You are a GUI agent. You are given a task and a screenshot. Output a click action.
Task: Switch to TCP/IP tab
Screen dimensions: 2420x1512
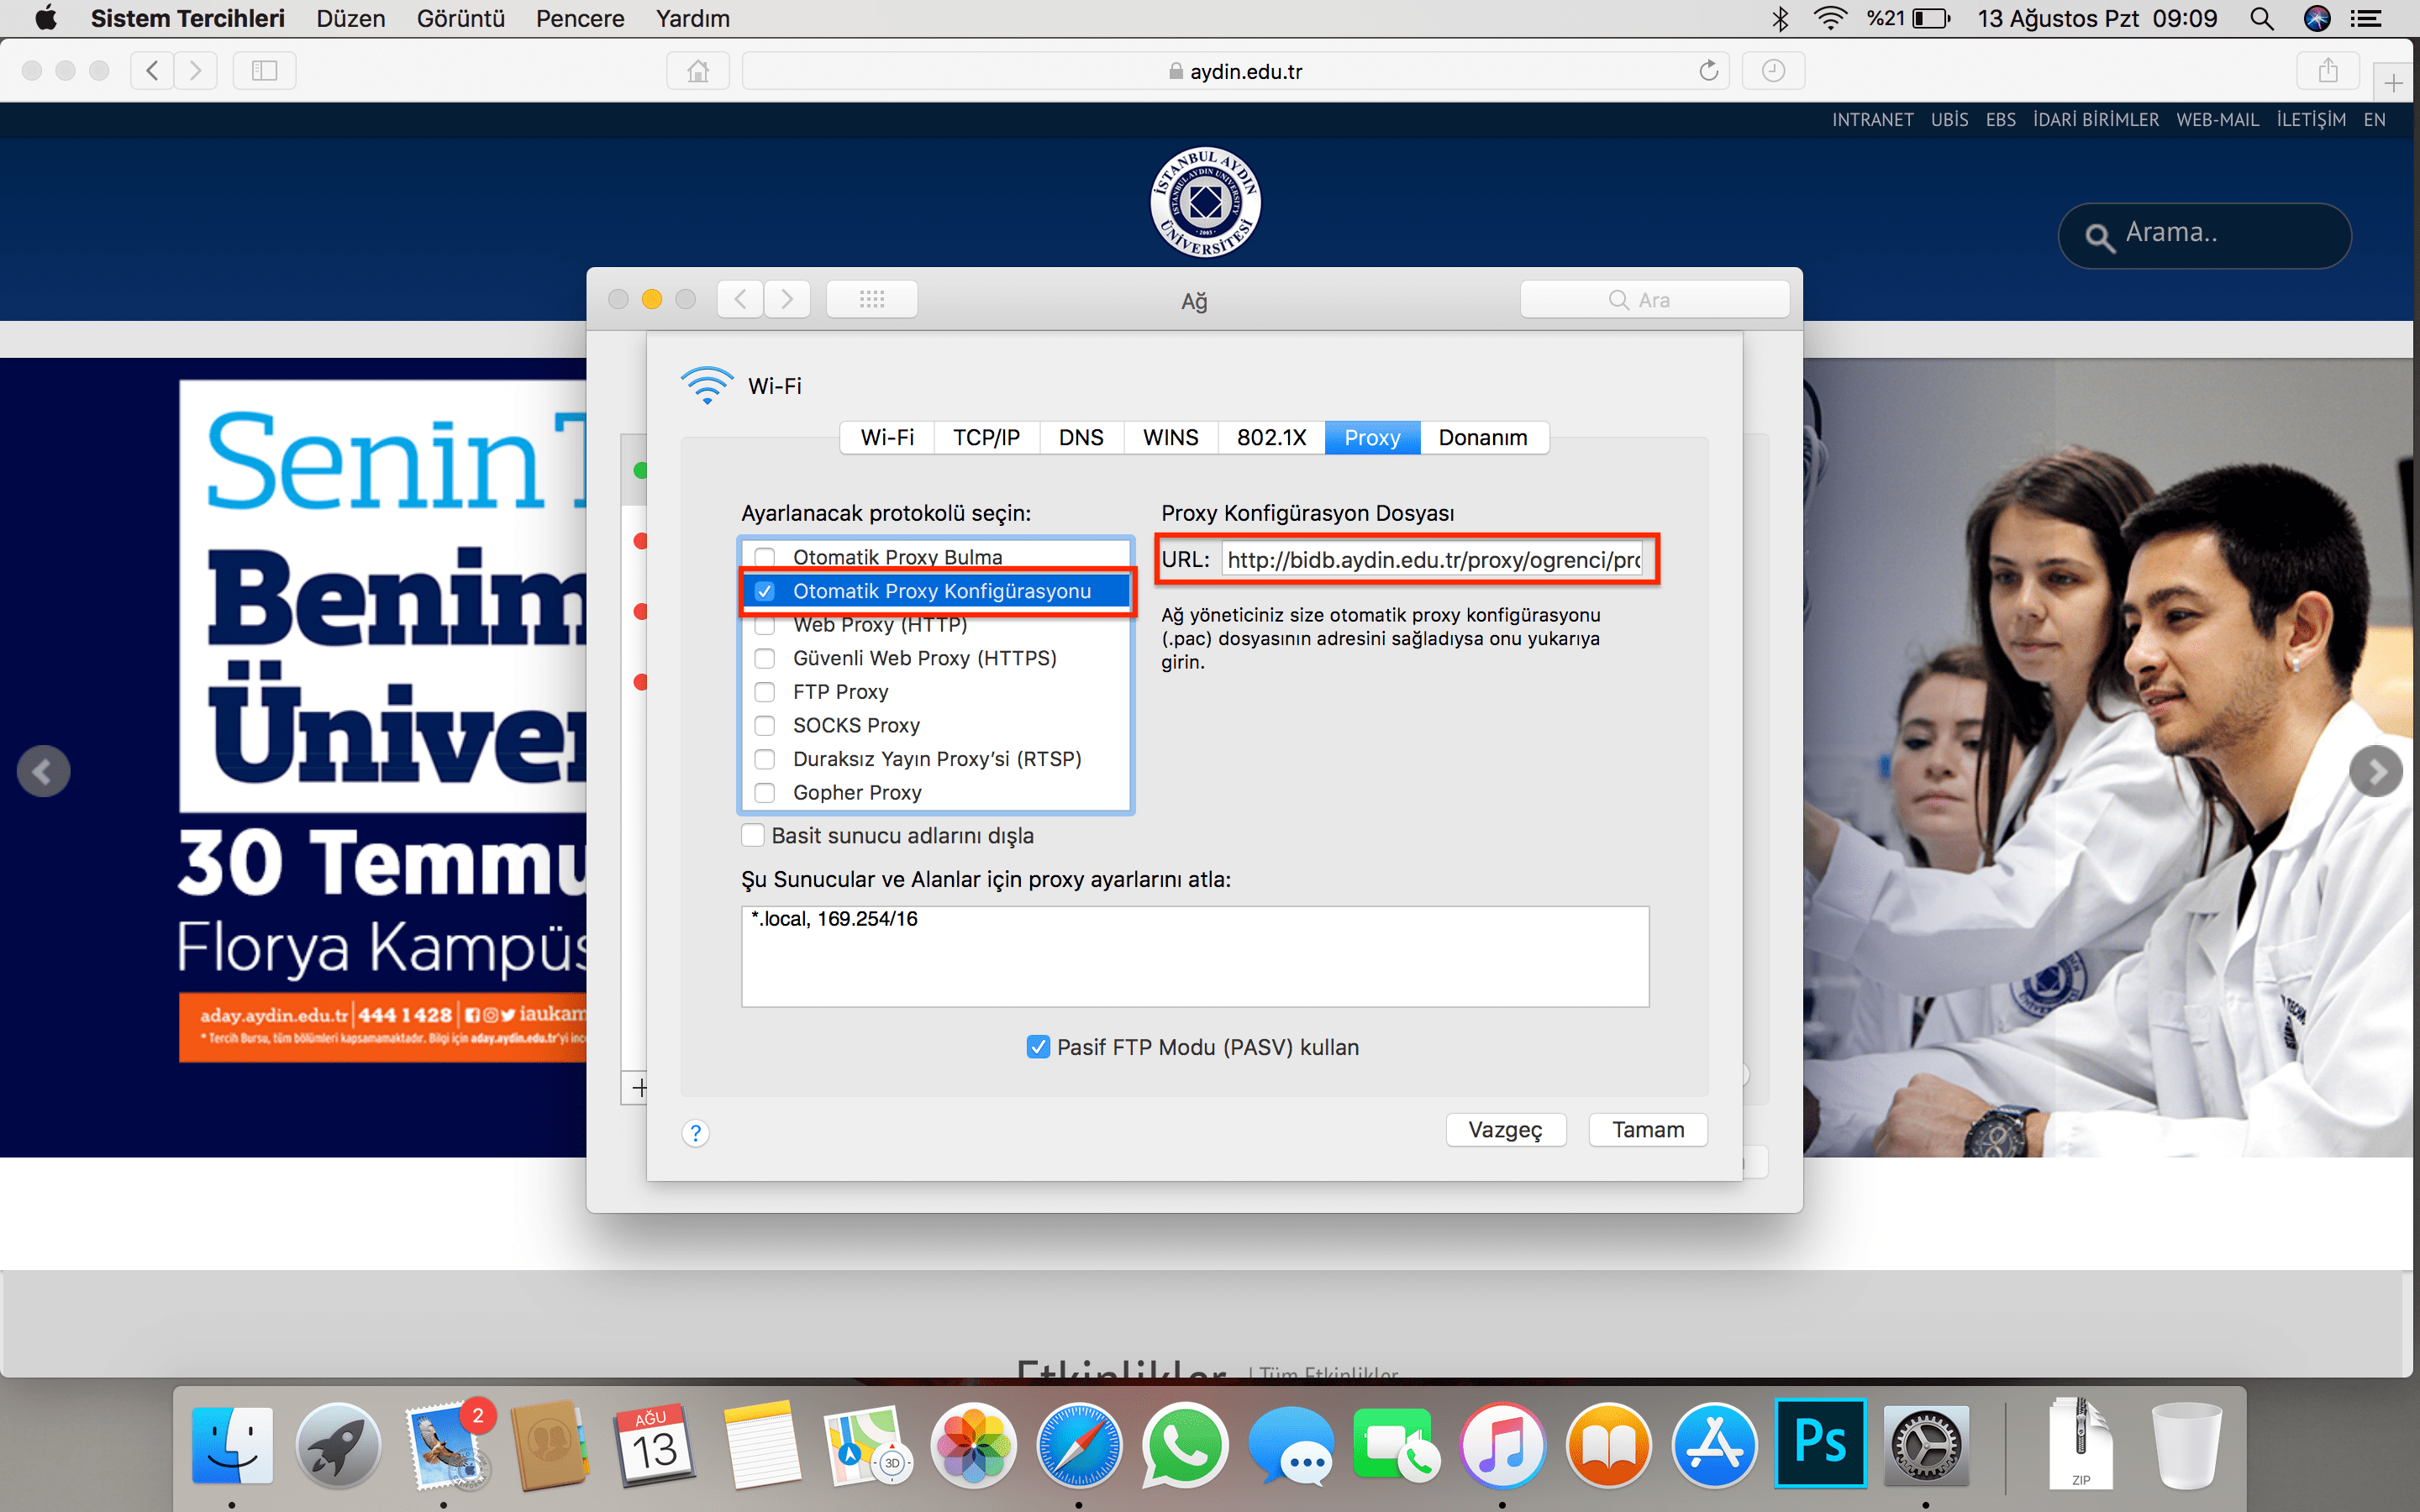[x=986, y=438]
